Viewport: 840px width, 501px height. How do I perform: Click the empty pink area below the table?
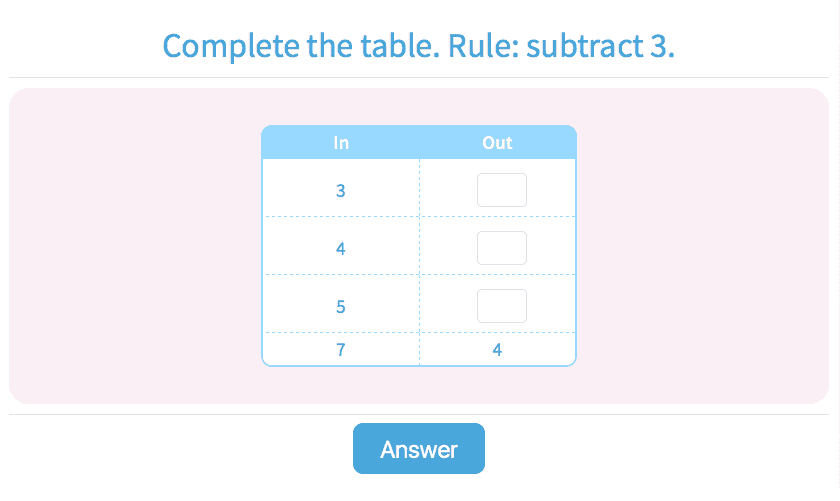tap(419, 385)
